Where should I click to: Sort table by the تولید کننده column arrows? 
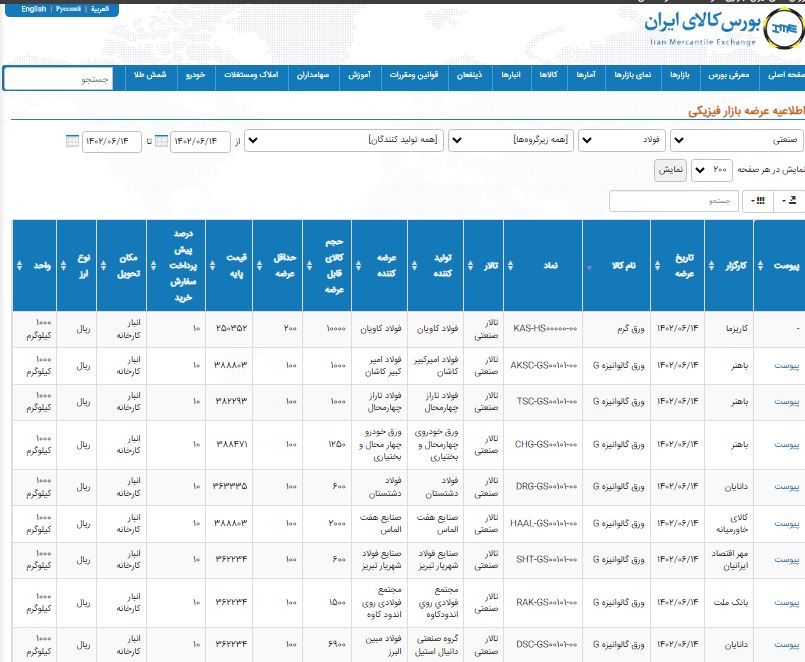414,266
